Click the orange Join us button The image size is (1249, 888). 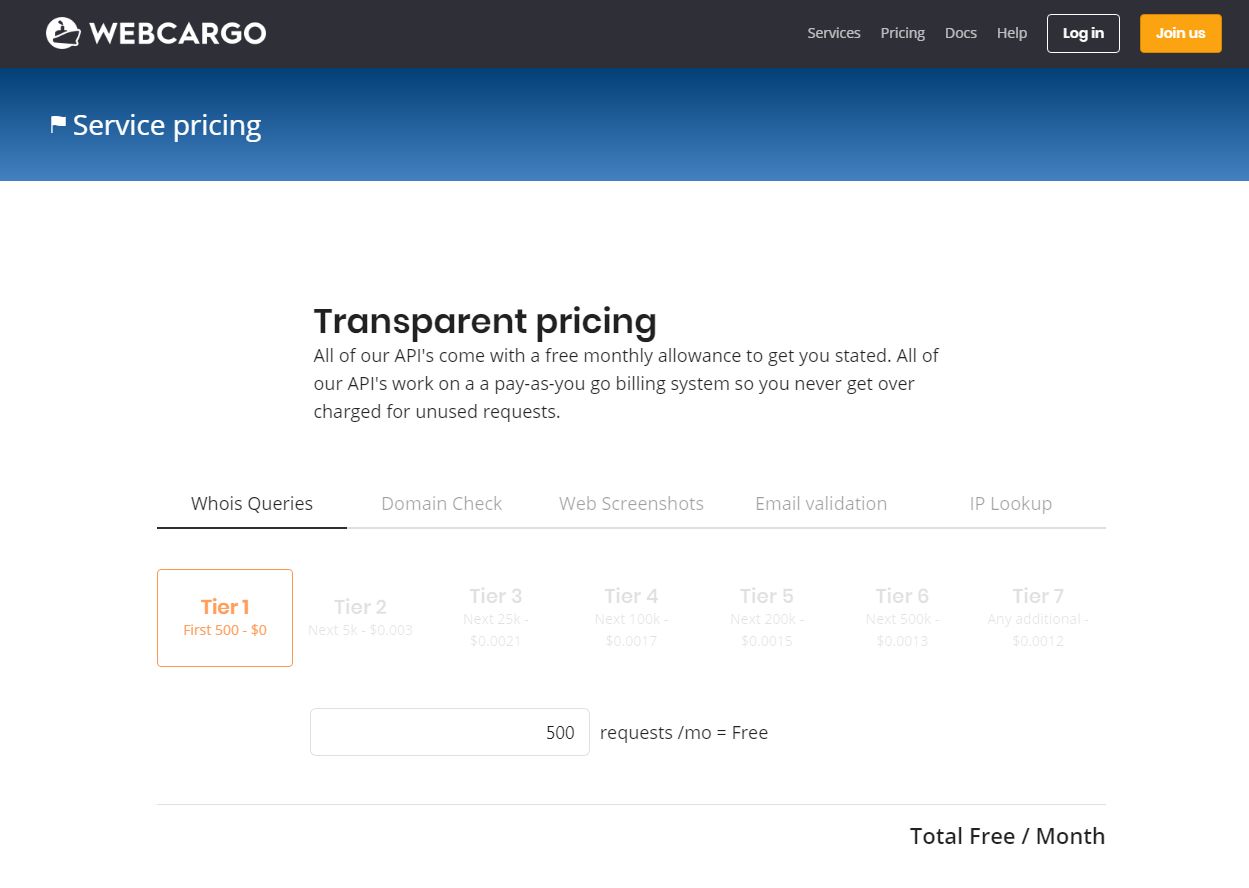click(1180, 33)
